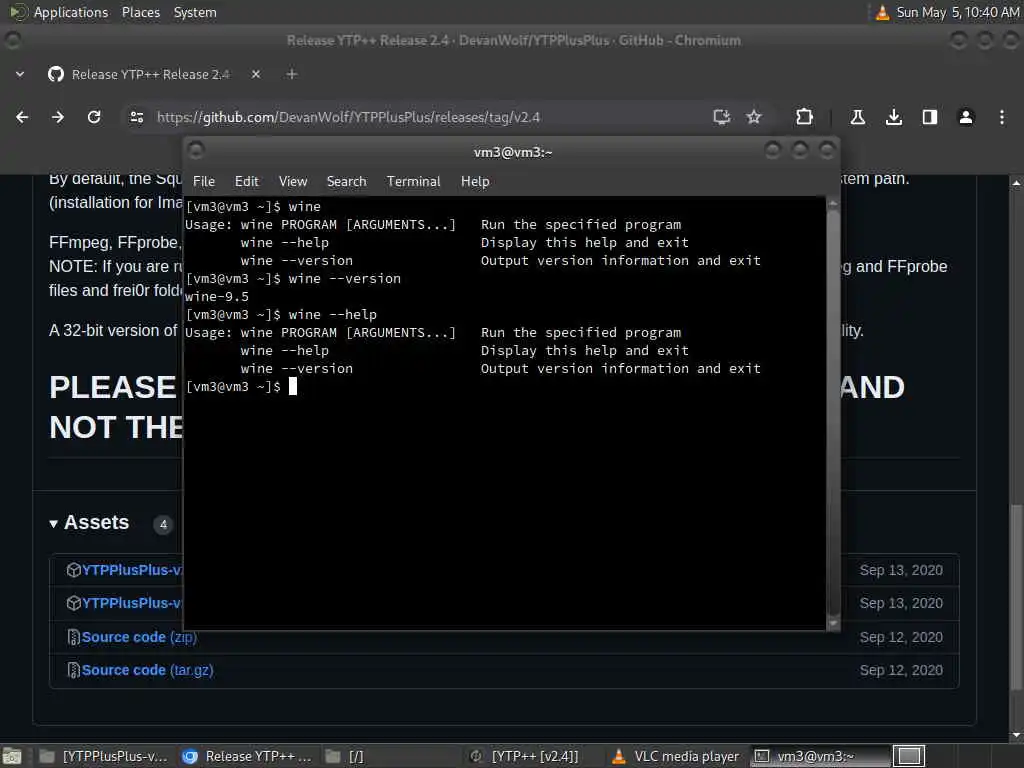
Task: Click the Source code tar.gz file icon
Action: [74, 670]
